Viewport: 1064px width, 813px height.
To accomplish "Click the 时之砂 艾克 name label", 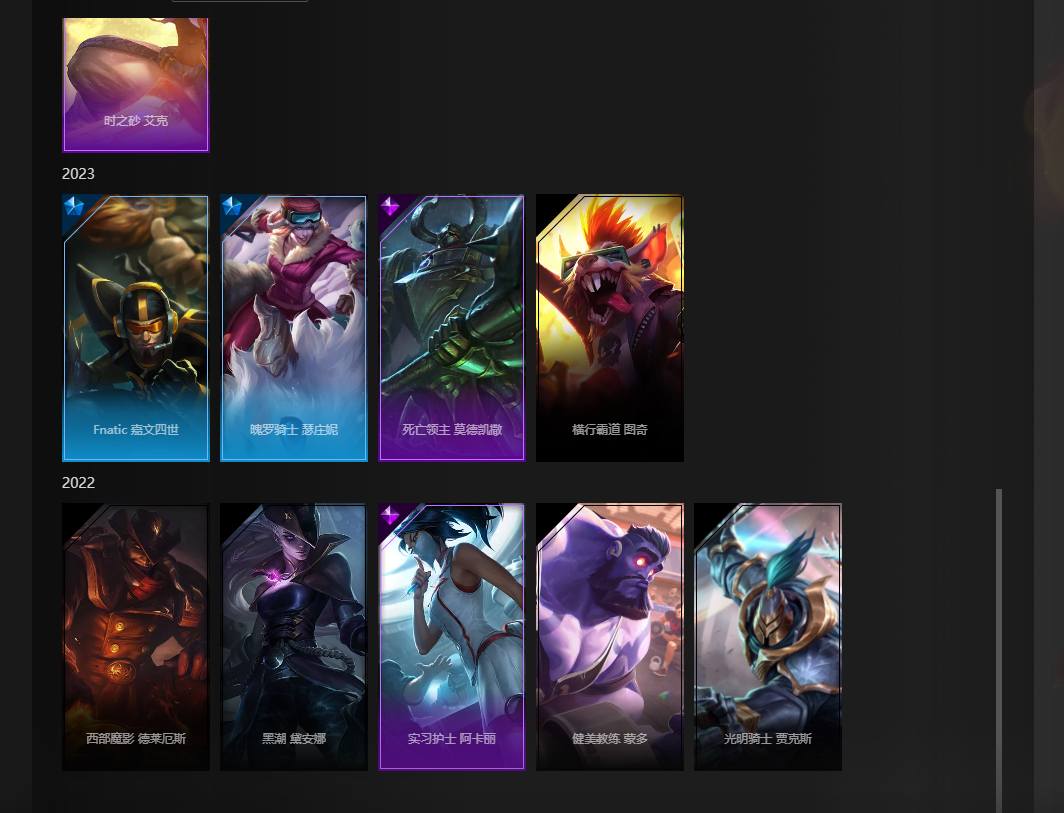I will click(x=136, y=121).
